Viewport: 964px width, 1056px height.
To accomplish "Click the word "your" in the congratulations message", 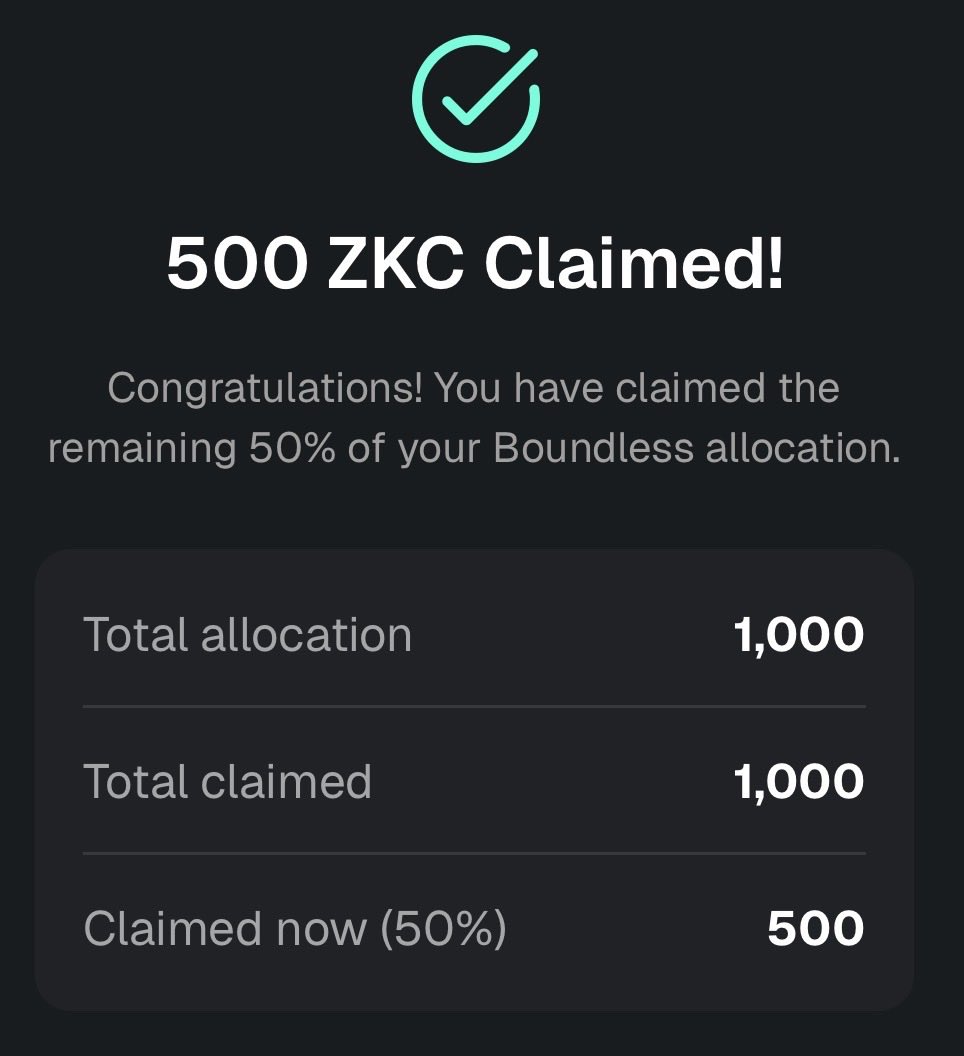I will point(436,450).
